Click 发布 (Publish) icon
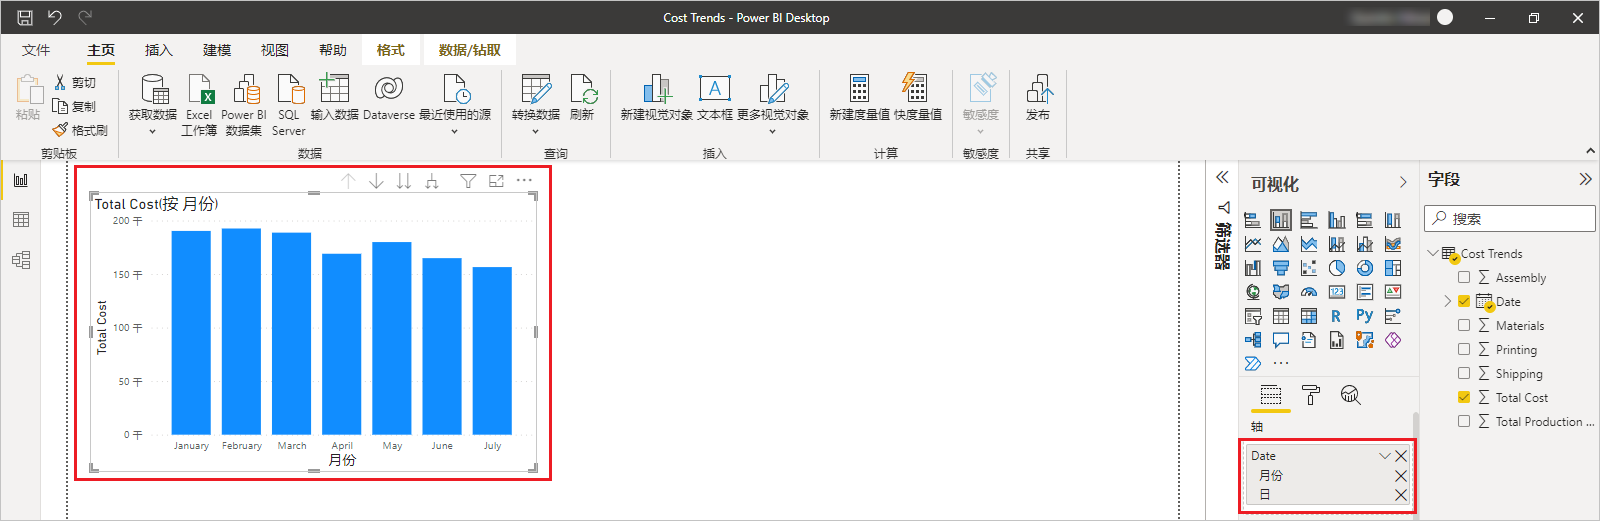 click(x=1038, y=89)
